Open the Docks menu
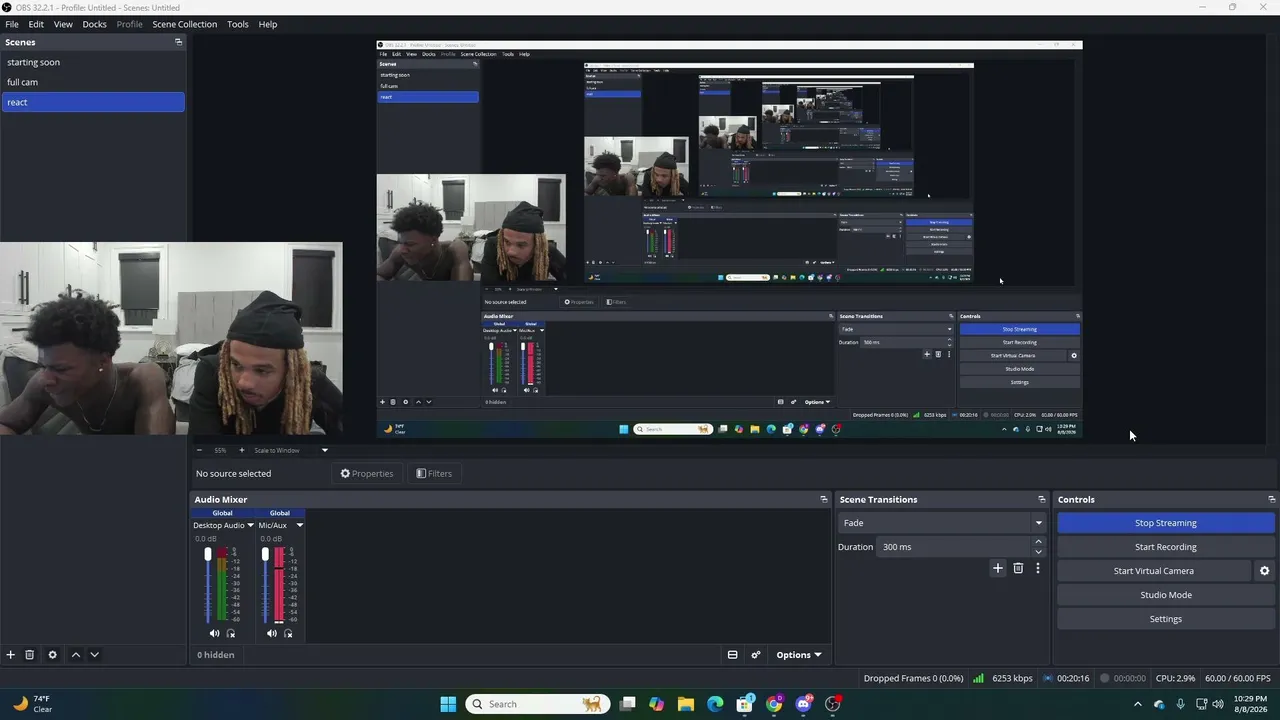Image resolution: width=1280 pixels, height=720 pixels. (x=94, y=24)
